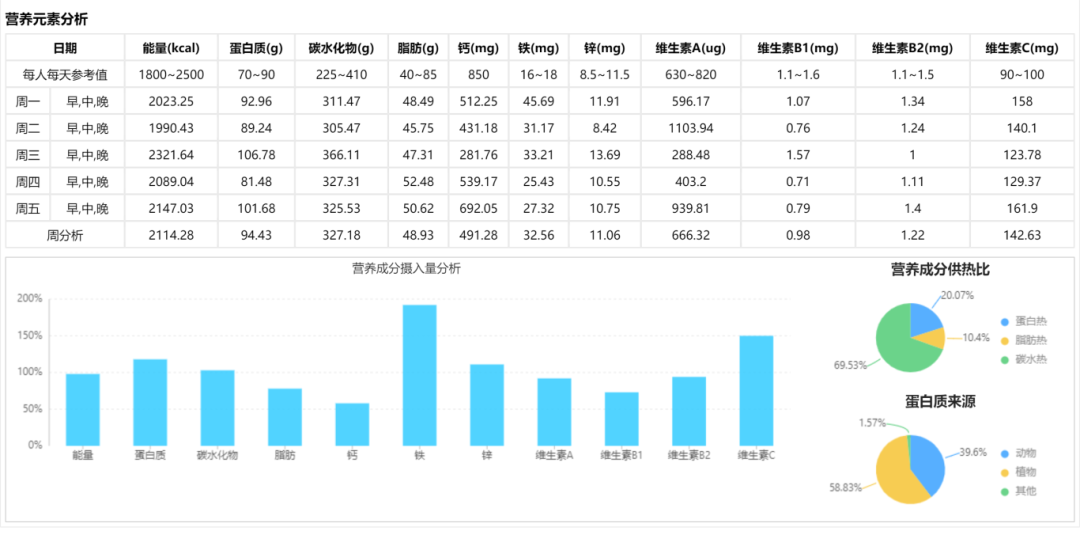Toggle the 碳水热 legend item
The height and width of the screenshot is (546, 1080).
coord(1024,359)
